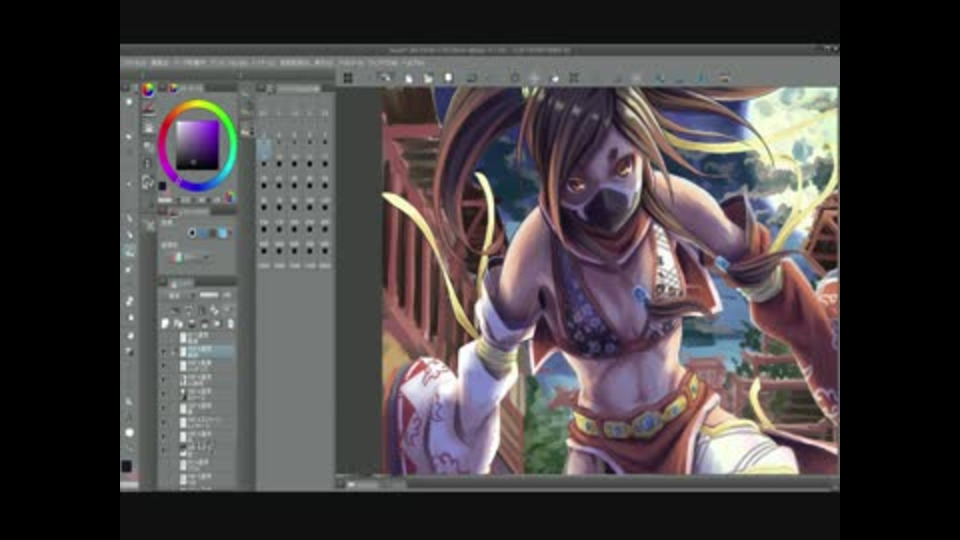Screen dimensions: 960x540
Task: Select the Zoom tool atop the tool palette
Action: tap(129, 101)
